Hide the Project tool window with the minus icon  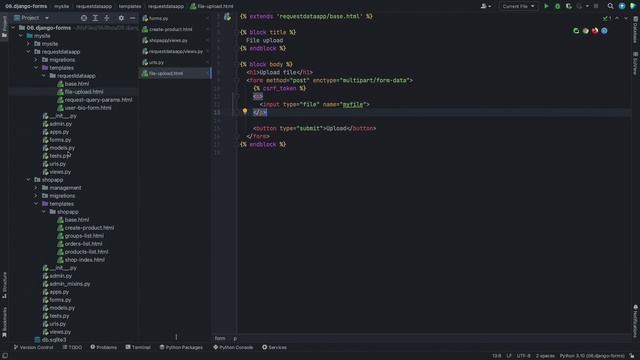(132, 18)
